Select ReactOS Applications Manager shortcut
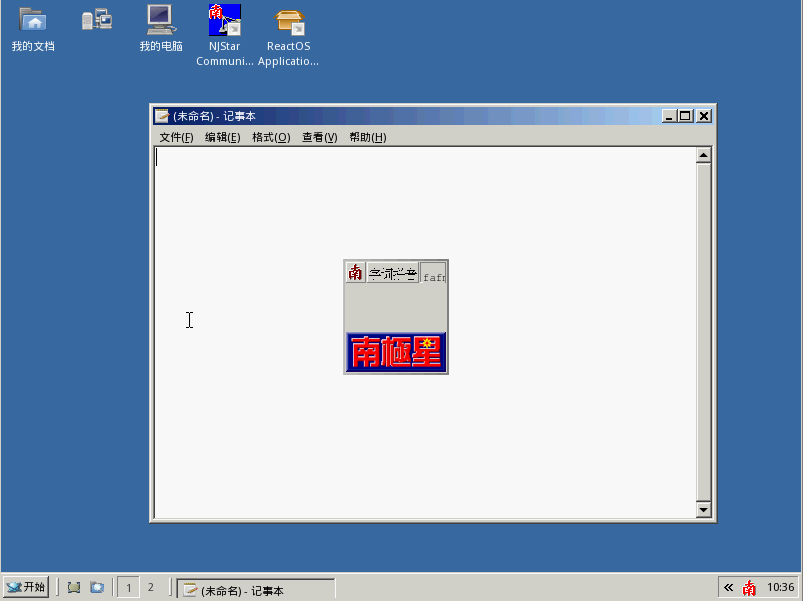 coord(288,38)
